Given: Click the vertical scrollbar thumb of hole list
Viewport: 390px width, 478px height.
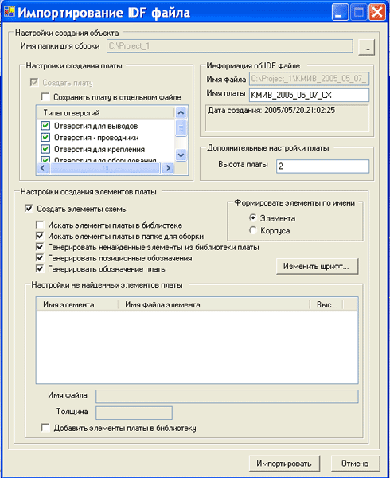Looking at the screenshot, I should 181,128.
